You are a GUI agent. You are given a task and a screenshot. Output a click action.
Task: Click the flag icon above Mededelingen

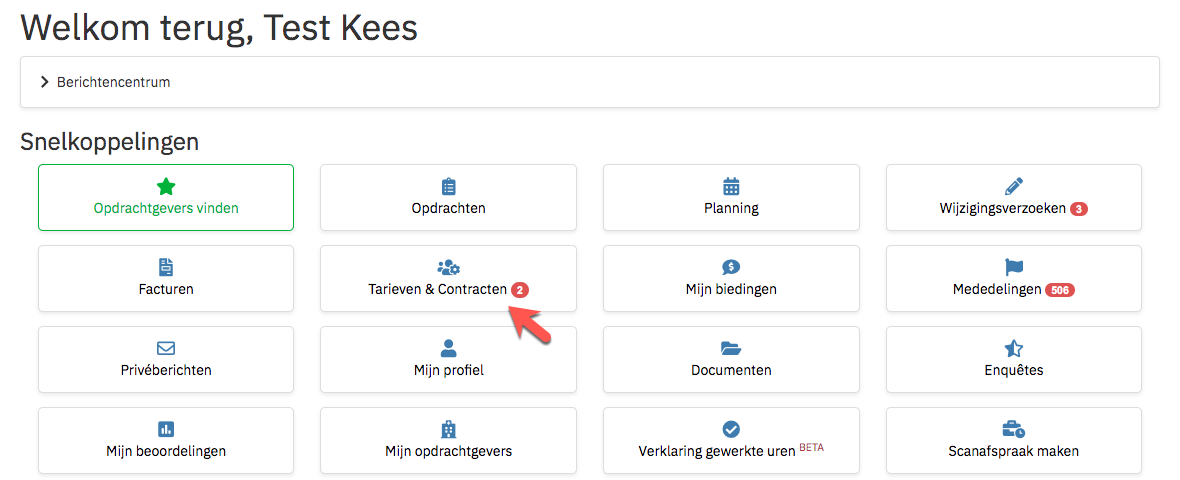(x=1014, y=267)
